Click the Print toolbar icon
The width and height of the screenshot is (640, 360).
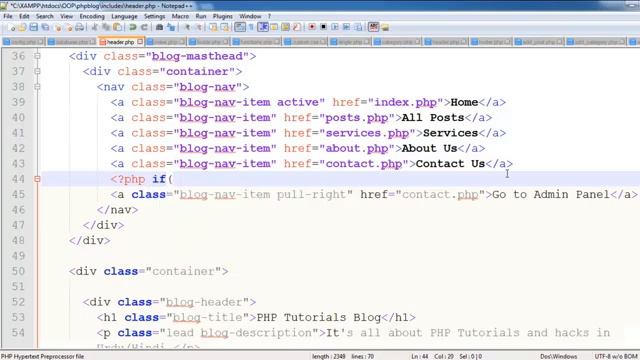coord(80,27)
